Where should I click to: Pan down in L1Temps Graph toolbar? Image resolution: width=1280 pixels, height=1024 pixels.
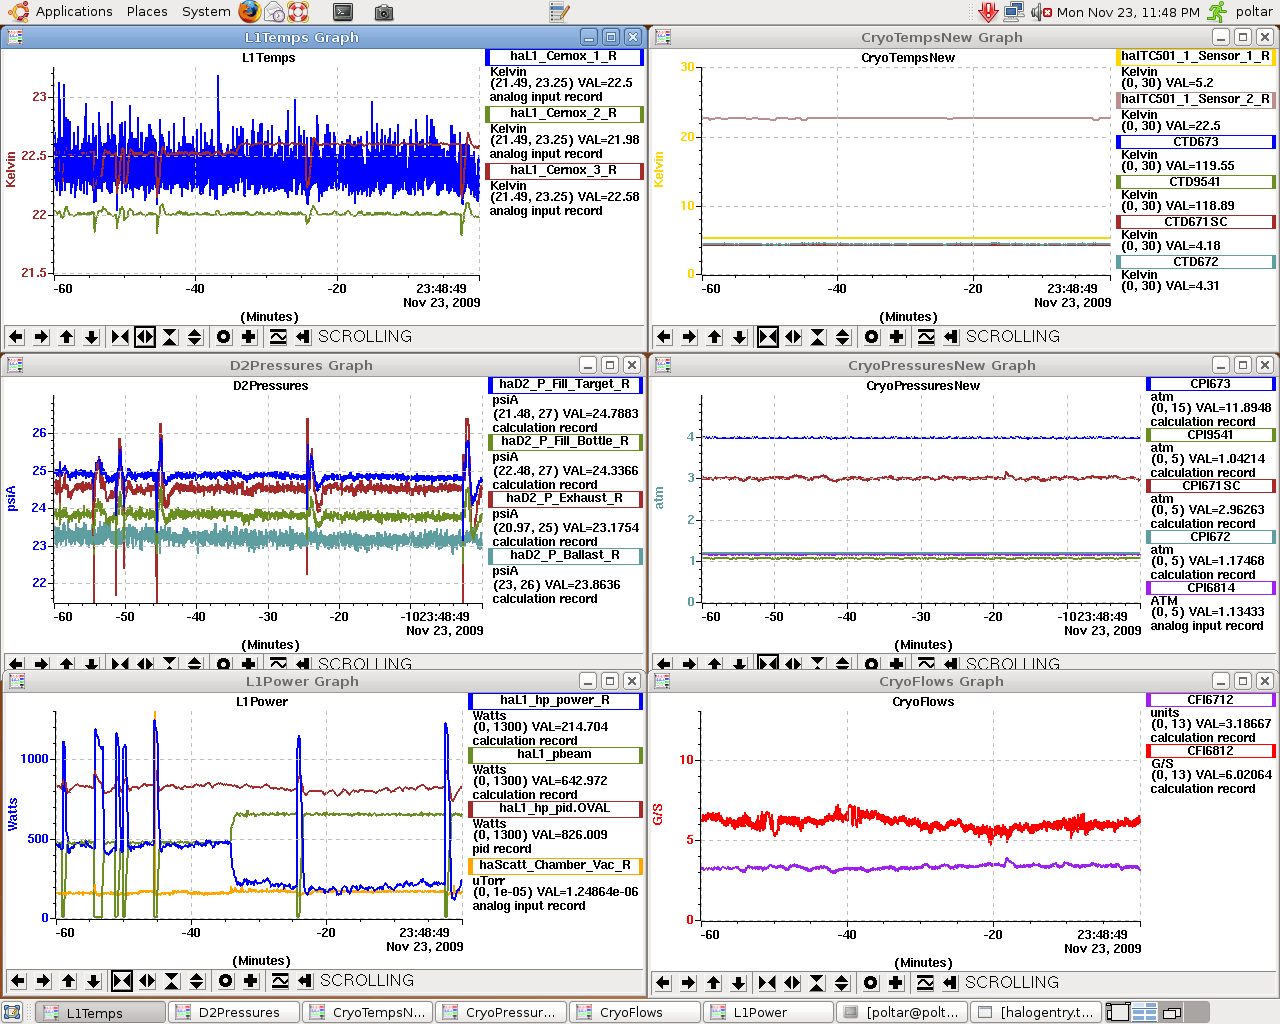click(91, 337)
